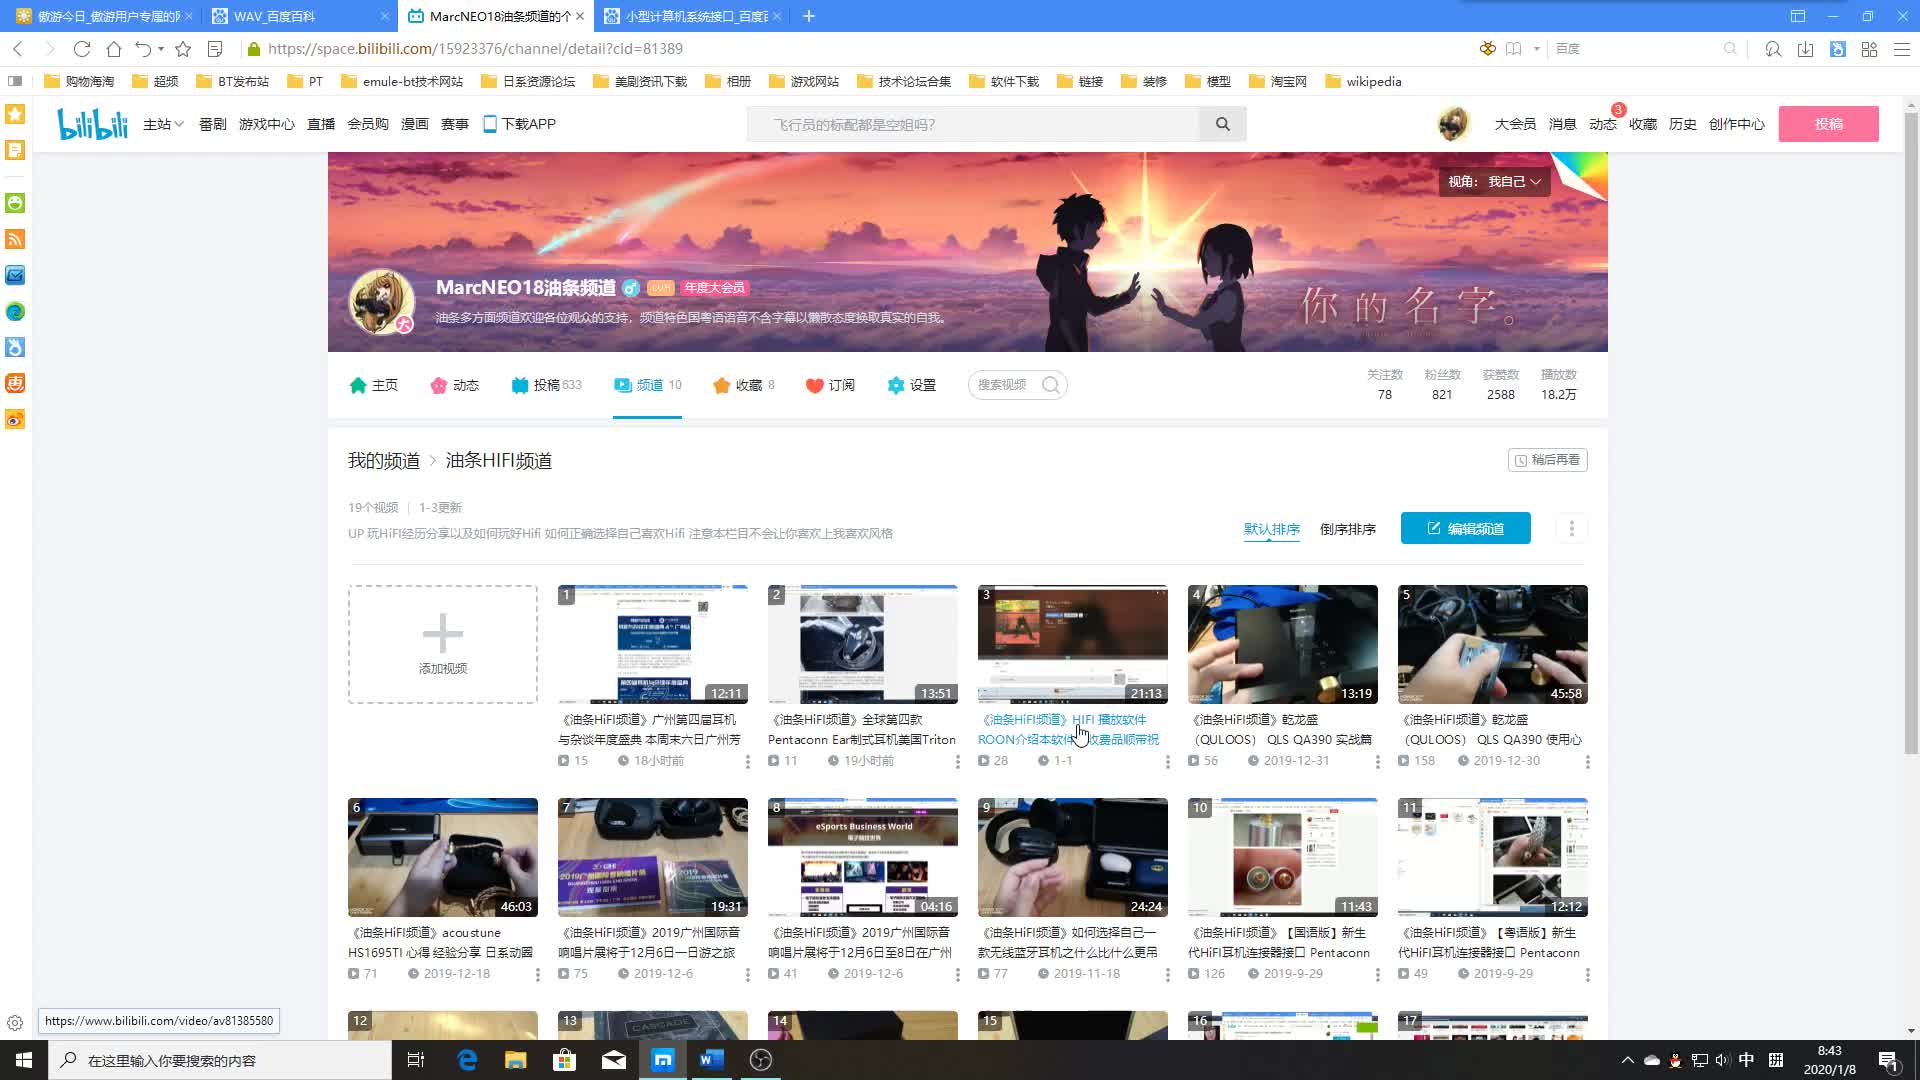Open the 视角: 我自己 perspective dropdown
Image resolution: width=1920 pixels, height=1080 pixels.
(1494, 181)
